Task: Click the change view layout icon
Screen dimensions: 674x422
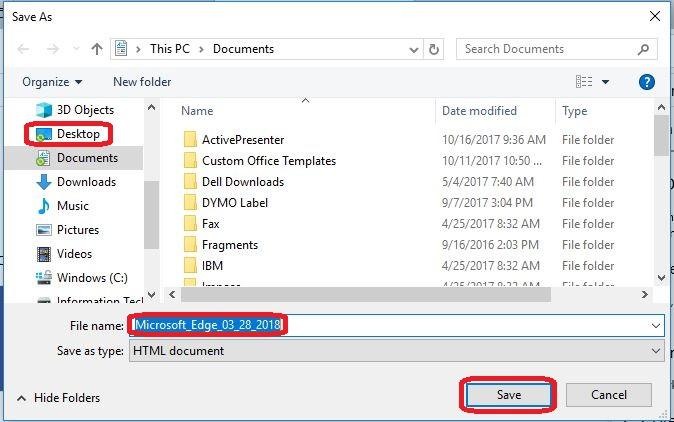Action: (584, 82)
